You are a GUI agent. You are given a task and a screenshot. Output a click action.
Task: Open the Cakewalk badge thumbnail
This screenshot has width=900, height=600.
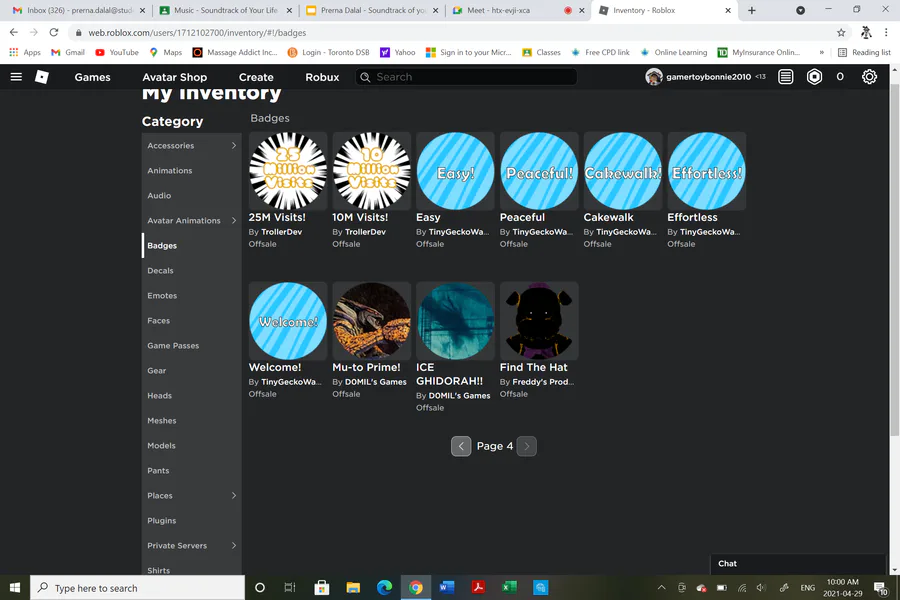pos(623,171)
